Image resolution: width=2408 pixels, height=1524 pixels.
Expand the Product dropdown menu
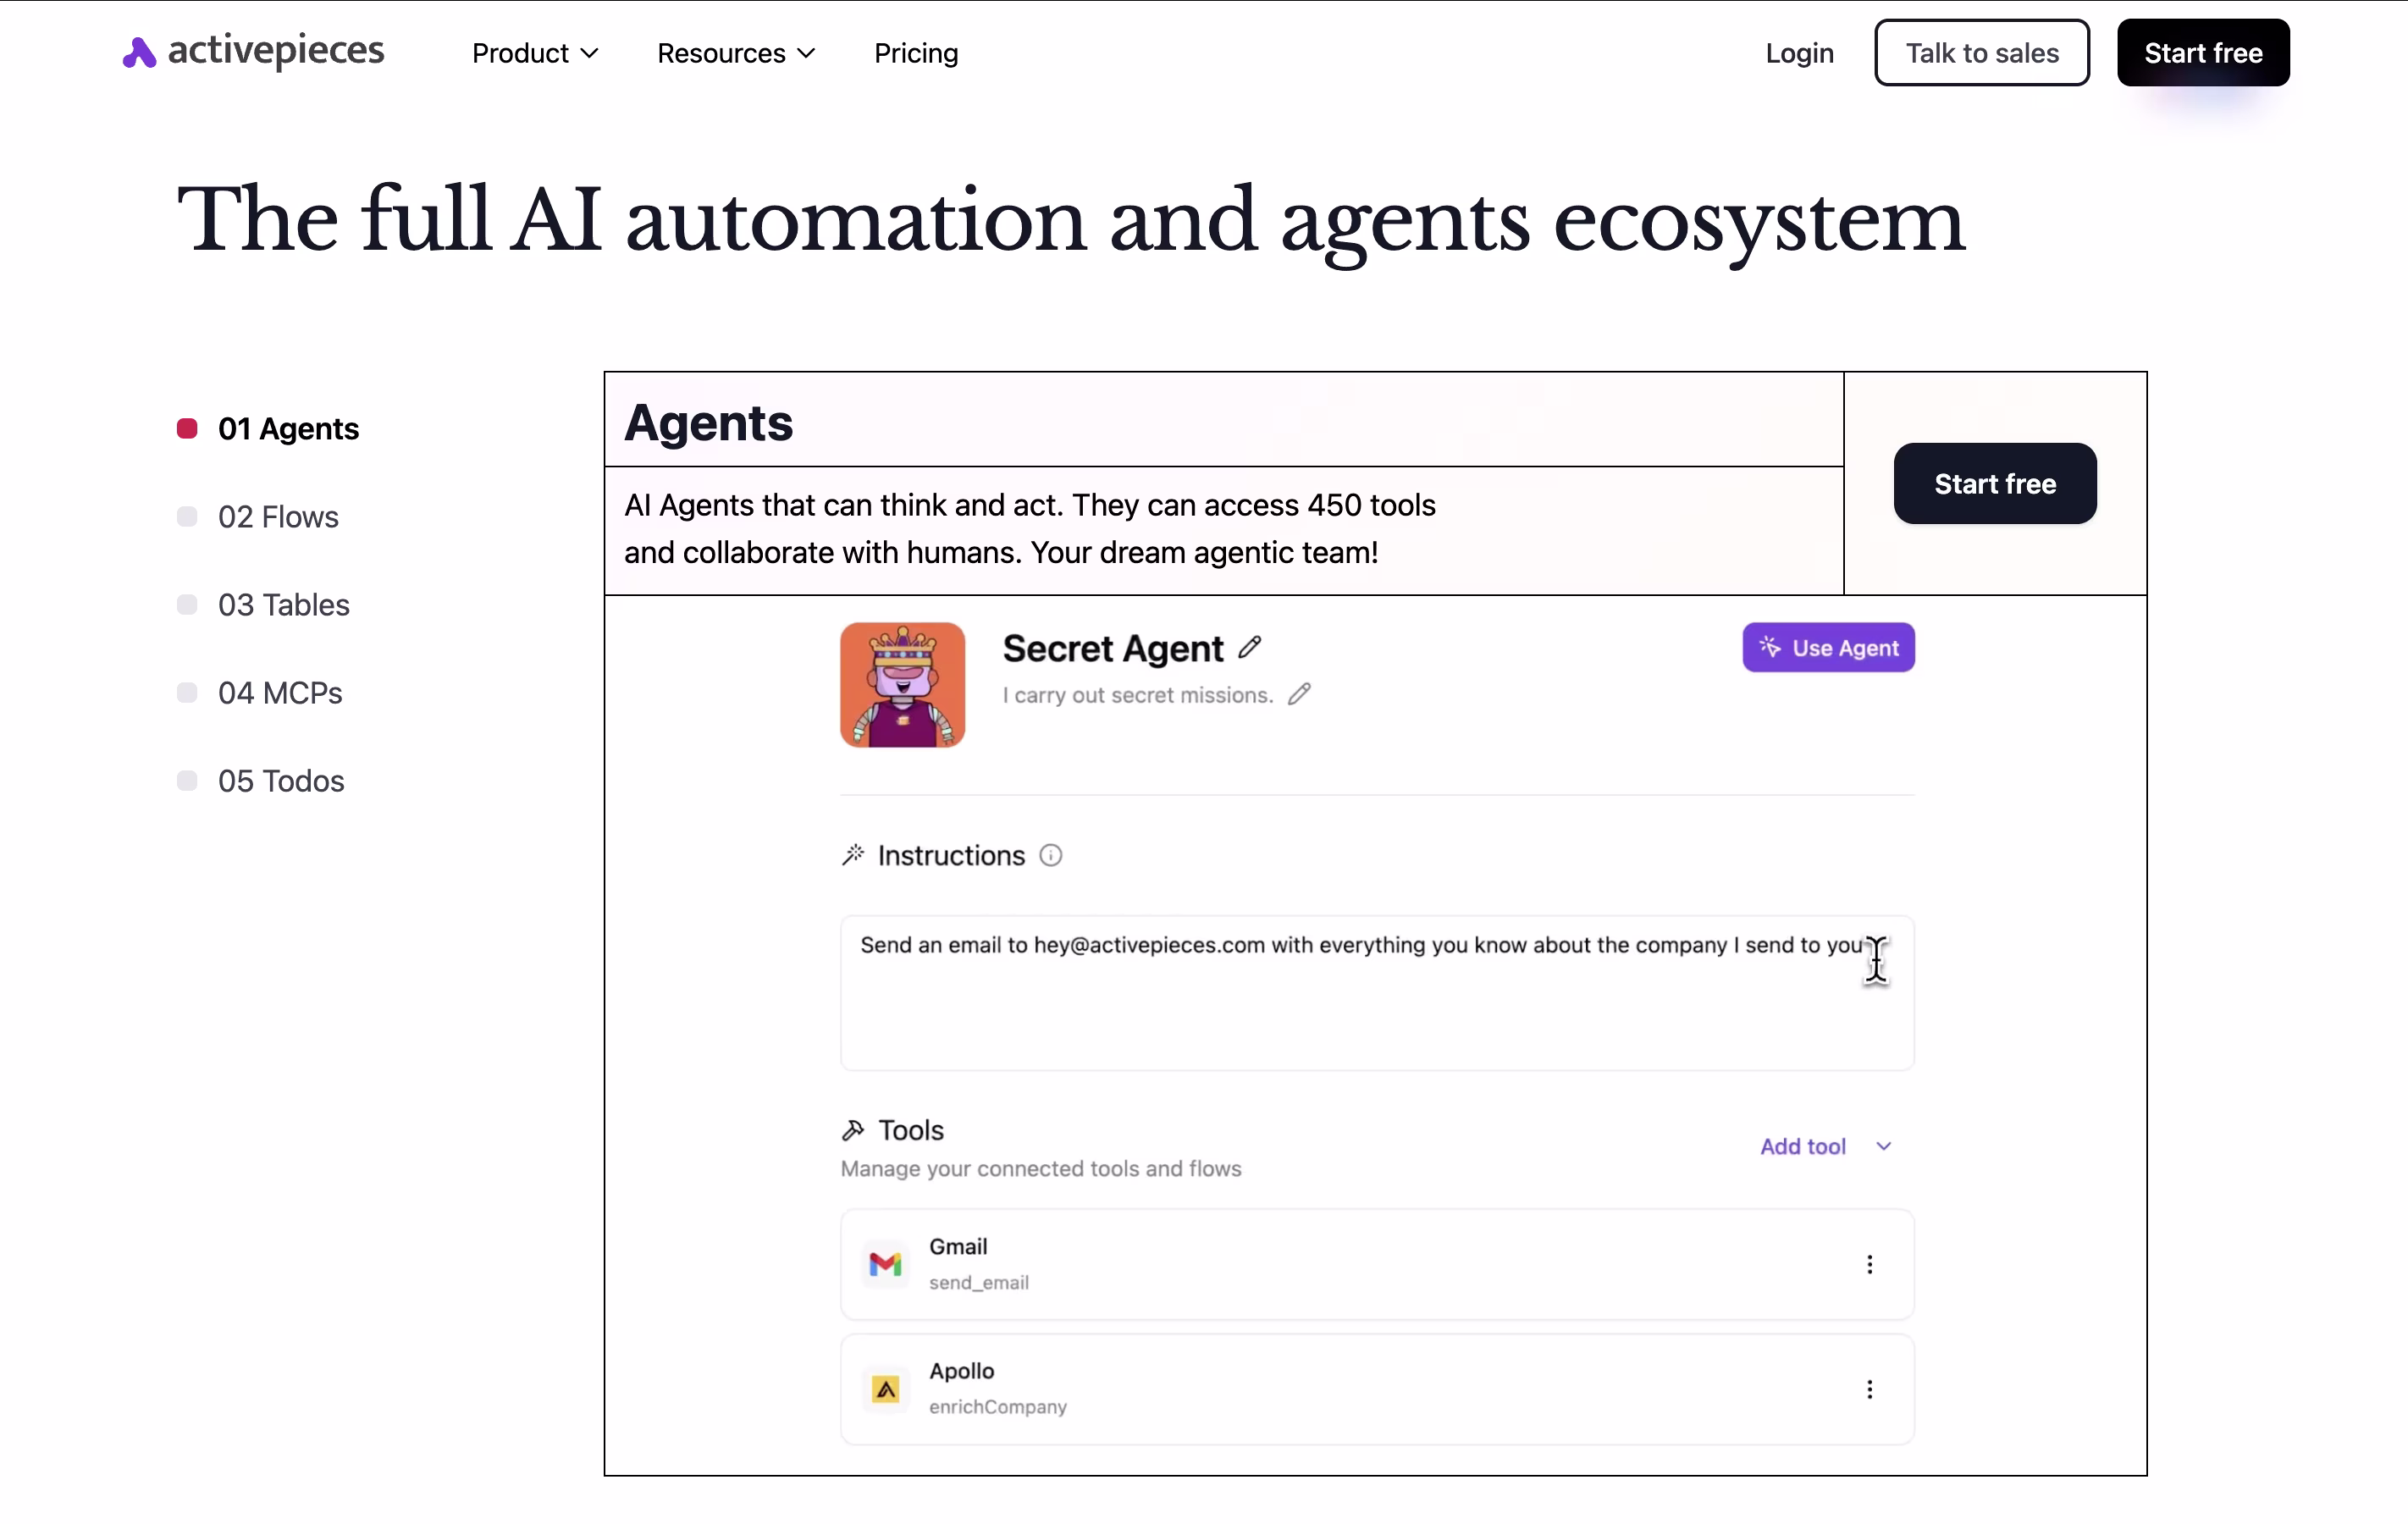coord(535,53)
